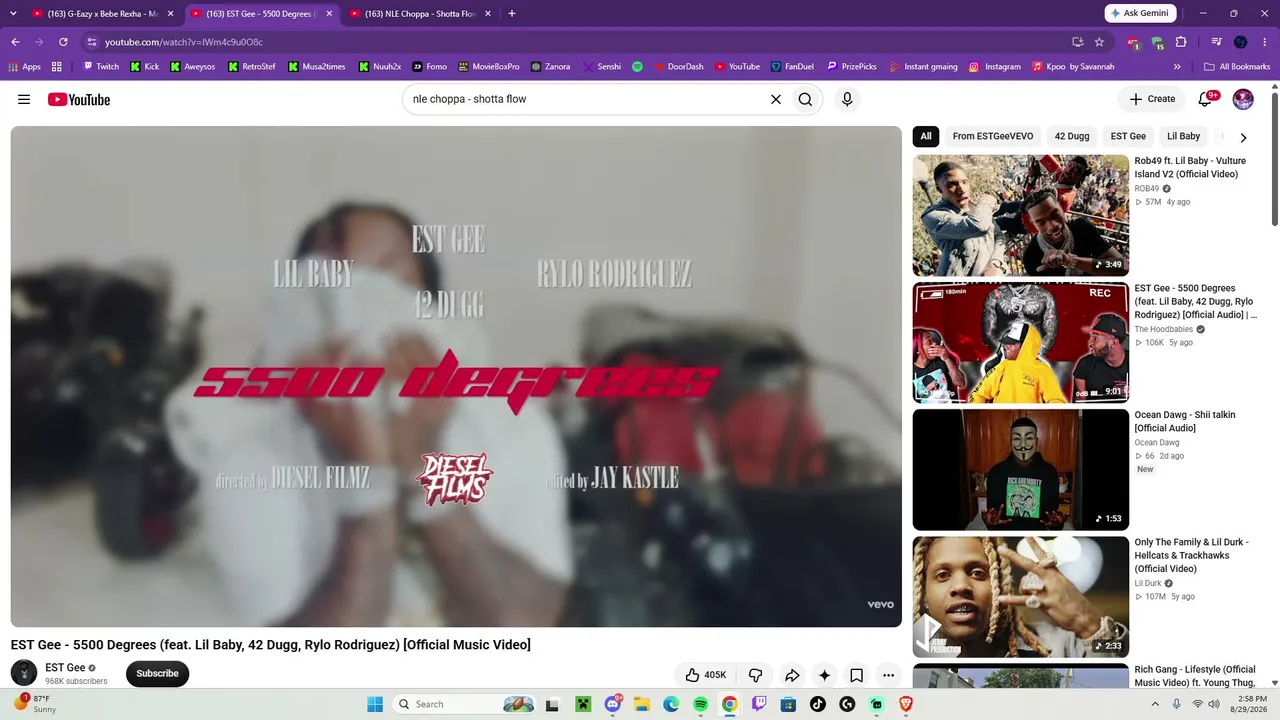Click the browser address bar URL
This screenshot has height=720, width=1280.
(x=184, y=42)
